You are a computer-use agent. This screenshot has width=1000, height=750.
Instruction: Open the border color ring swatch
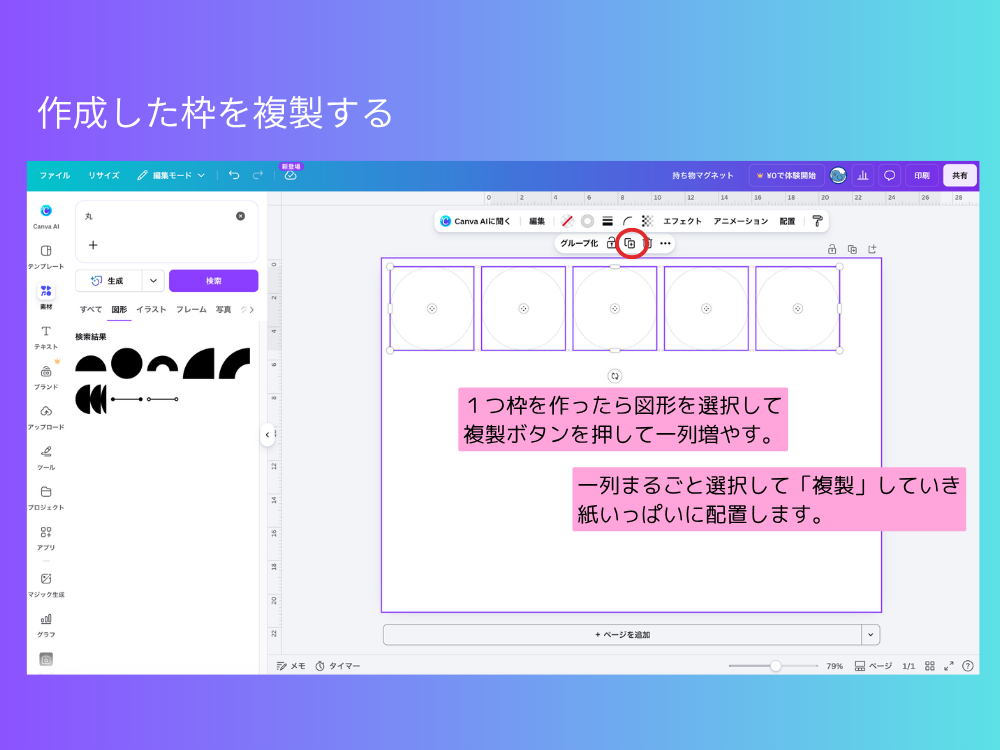(587, 221)
